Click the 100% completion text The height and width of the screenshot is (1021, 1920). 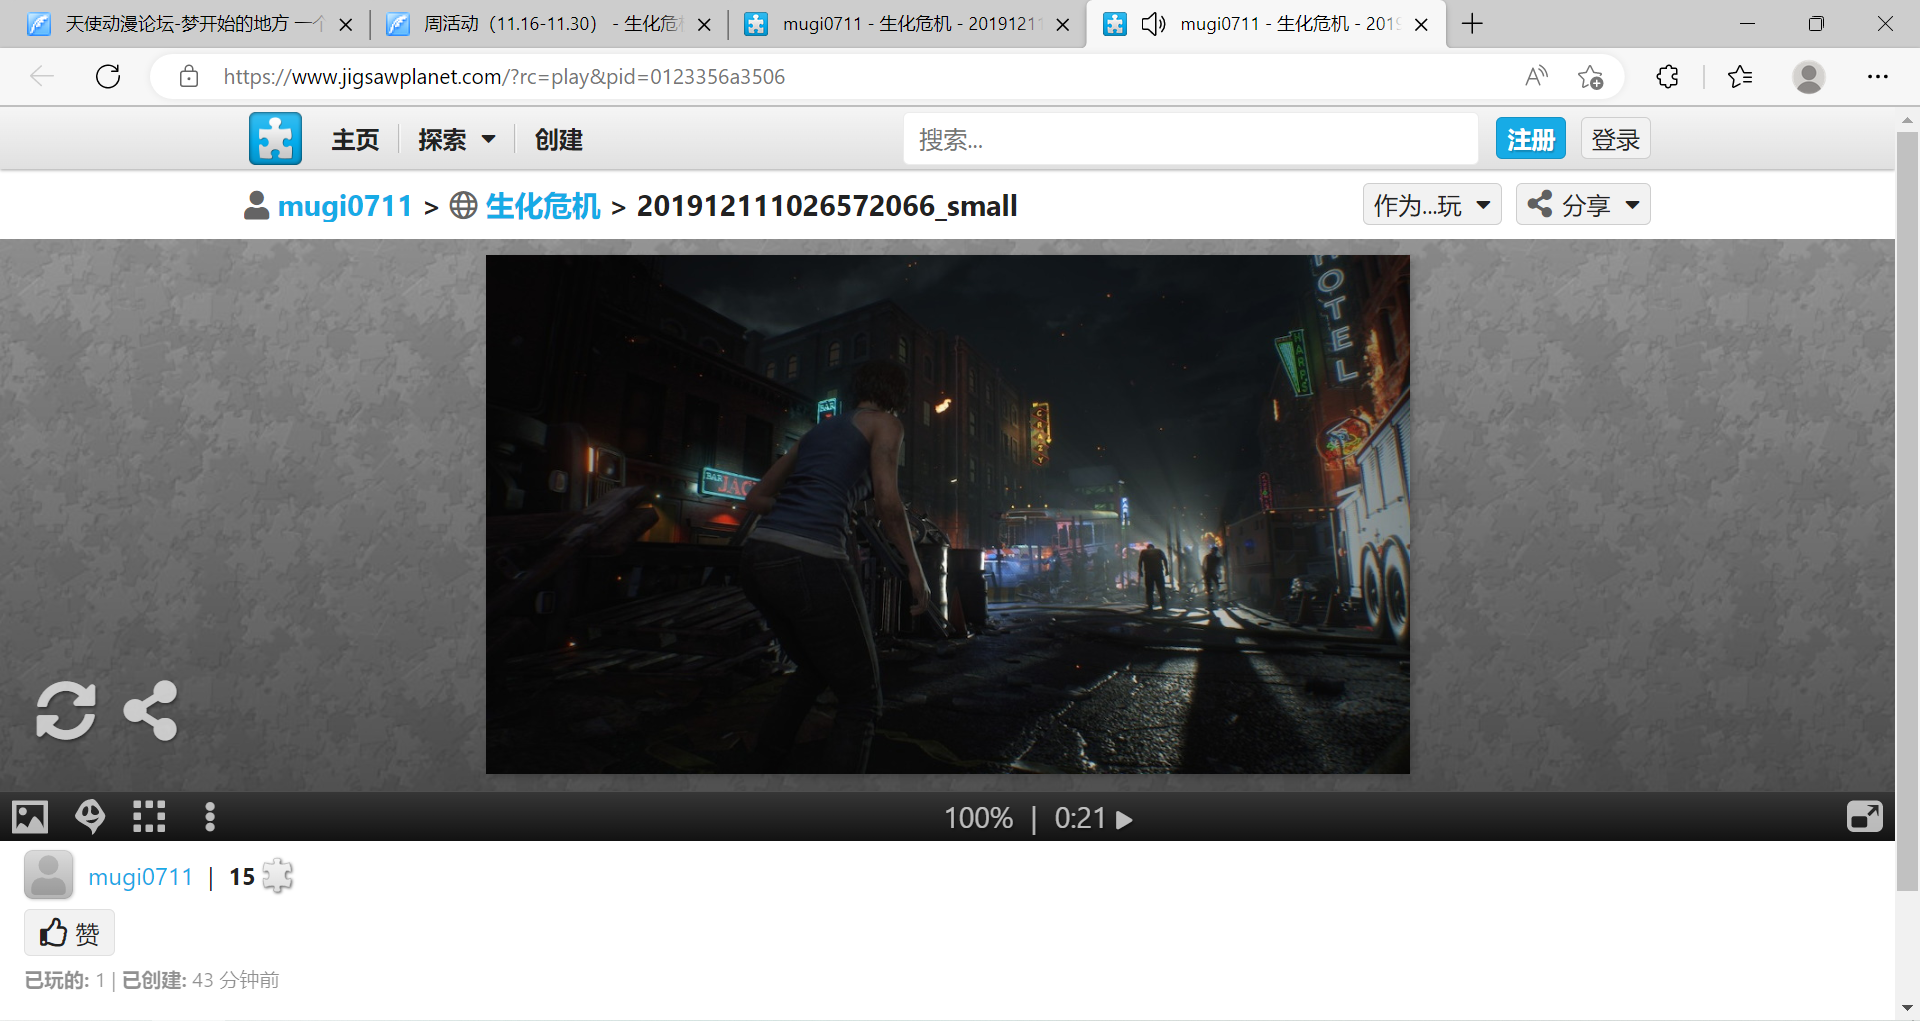(978, 819)
